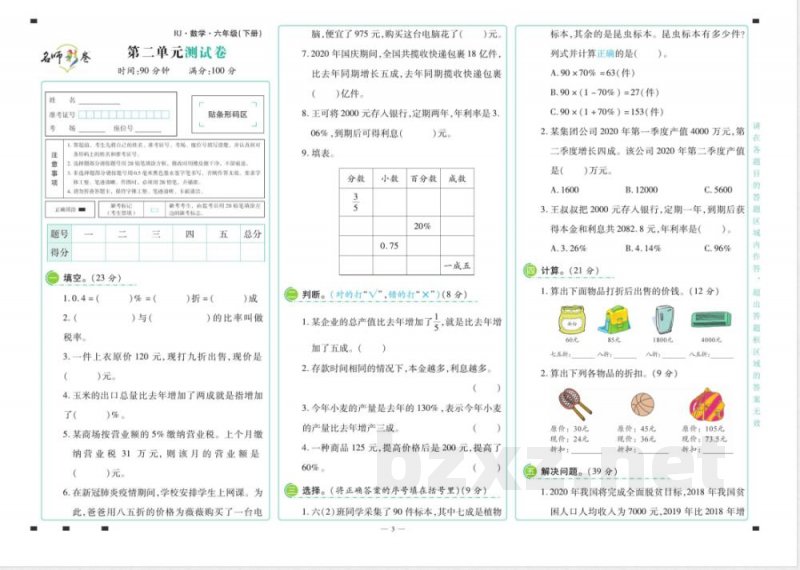Select the pink bag picture priced 105元
The height and width of the screenshot is (570, 800).
tap(707, 405)
